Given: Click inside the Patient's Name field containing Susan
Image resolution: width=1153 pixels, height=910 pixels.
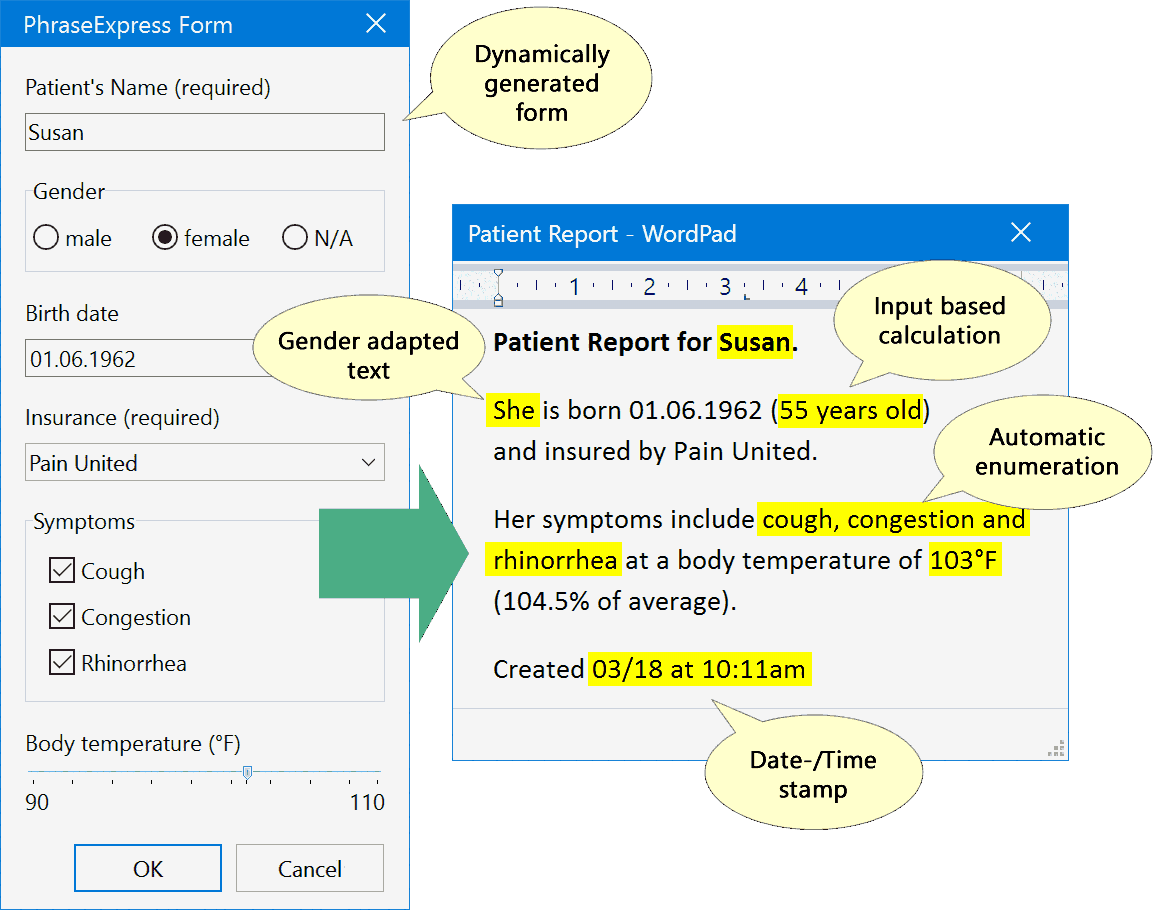Looking at the screenshot, I should tap(204, 131).
